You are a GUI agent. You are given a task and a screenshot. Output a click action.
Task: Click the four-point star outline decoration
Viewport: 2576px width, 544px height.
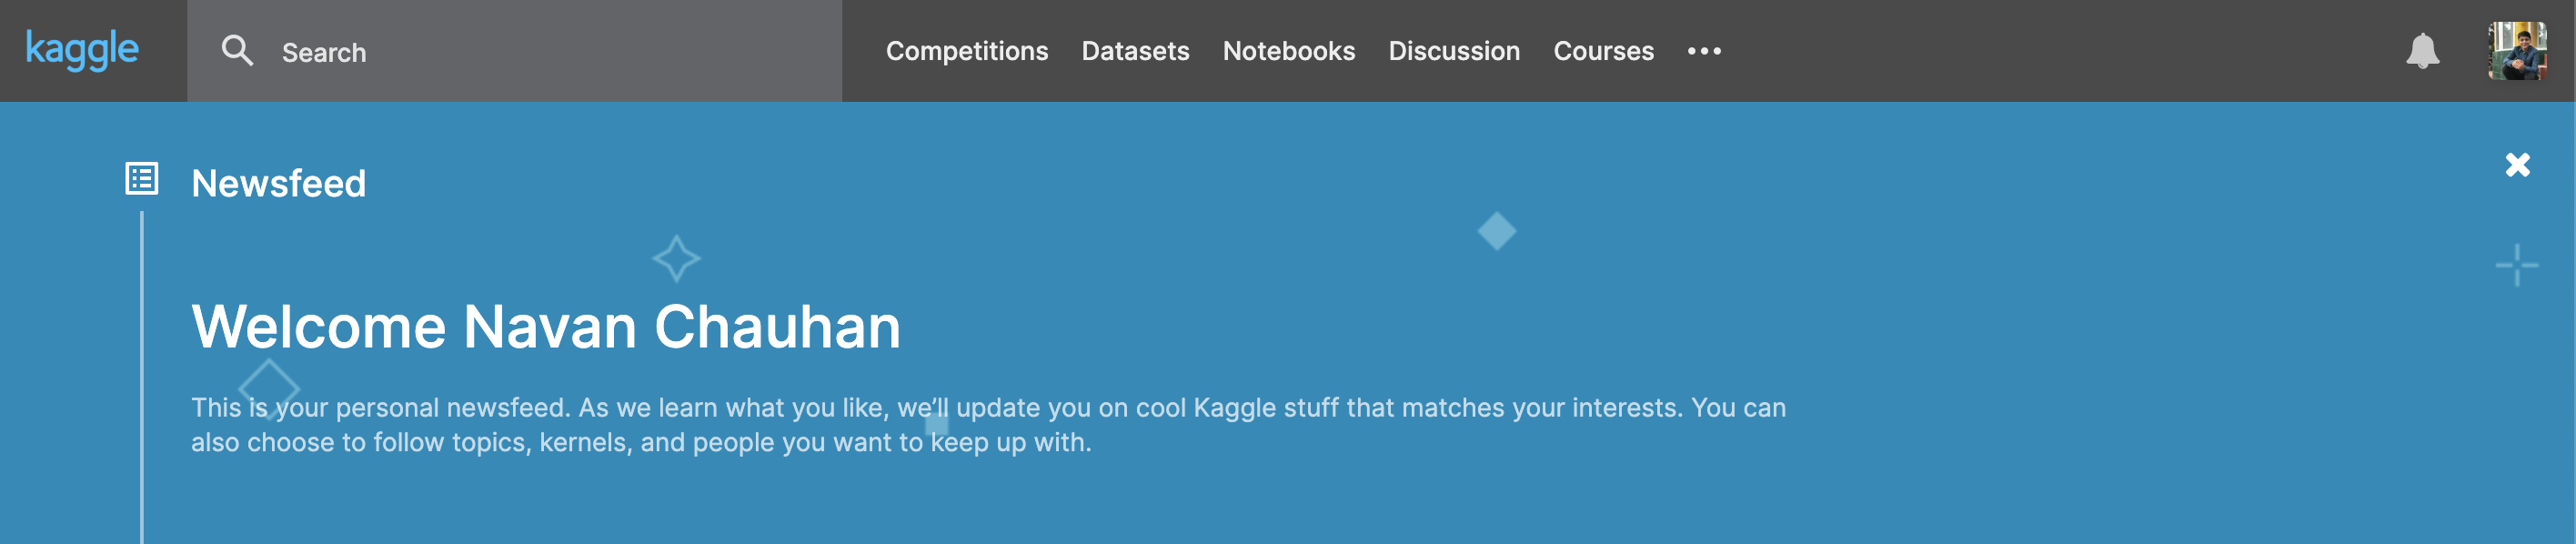[676, 259]
